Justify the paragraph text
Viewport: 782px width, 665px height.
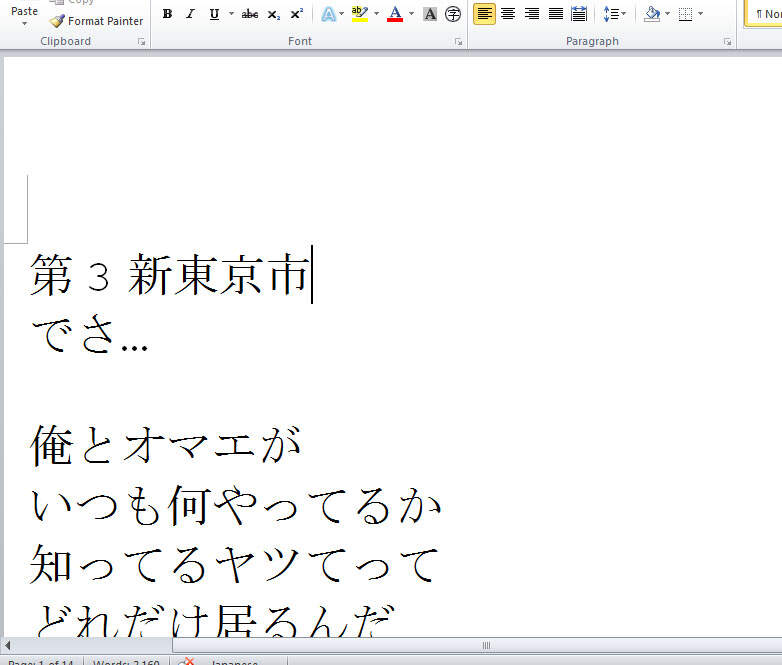point(556,14)
